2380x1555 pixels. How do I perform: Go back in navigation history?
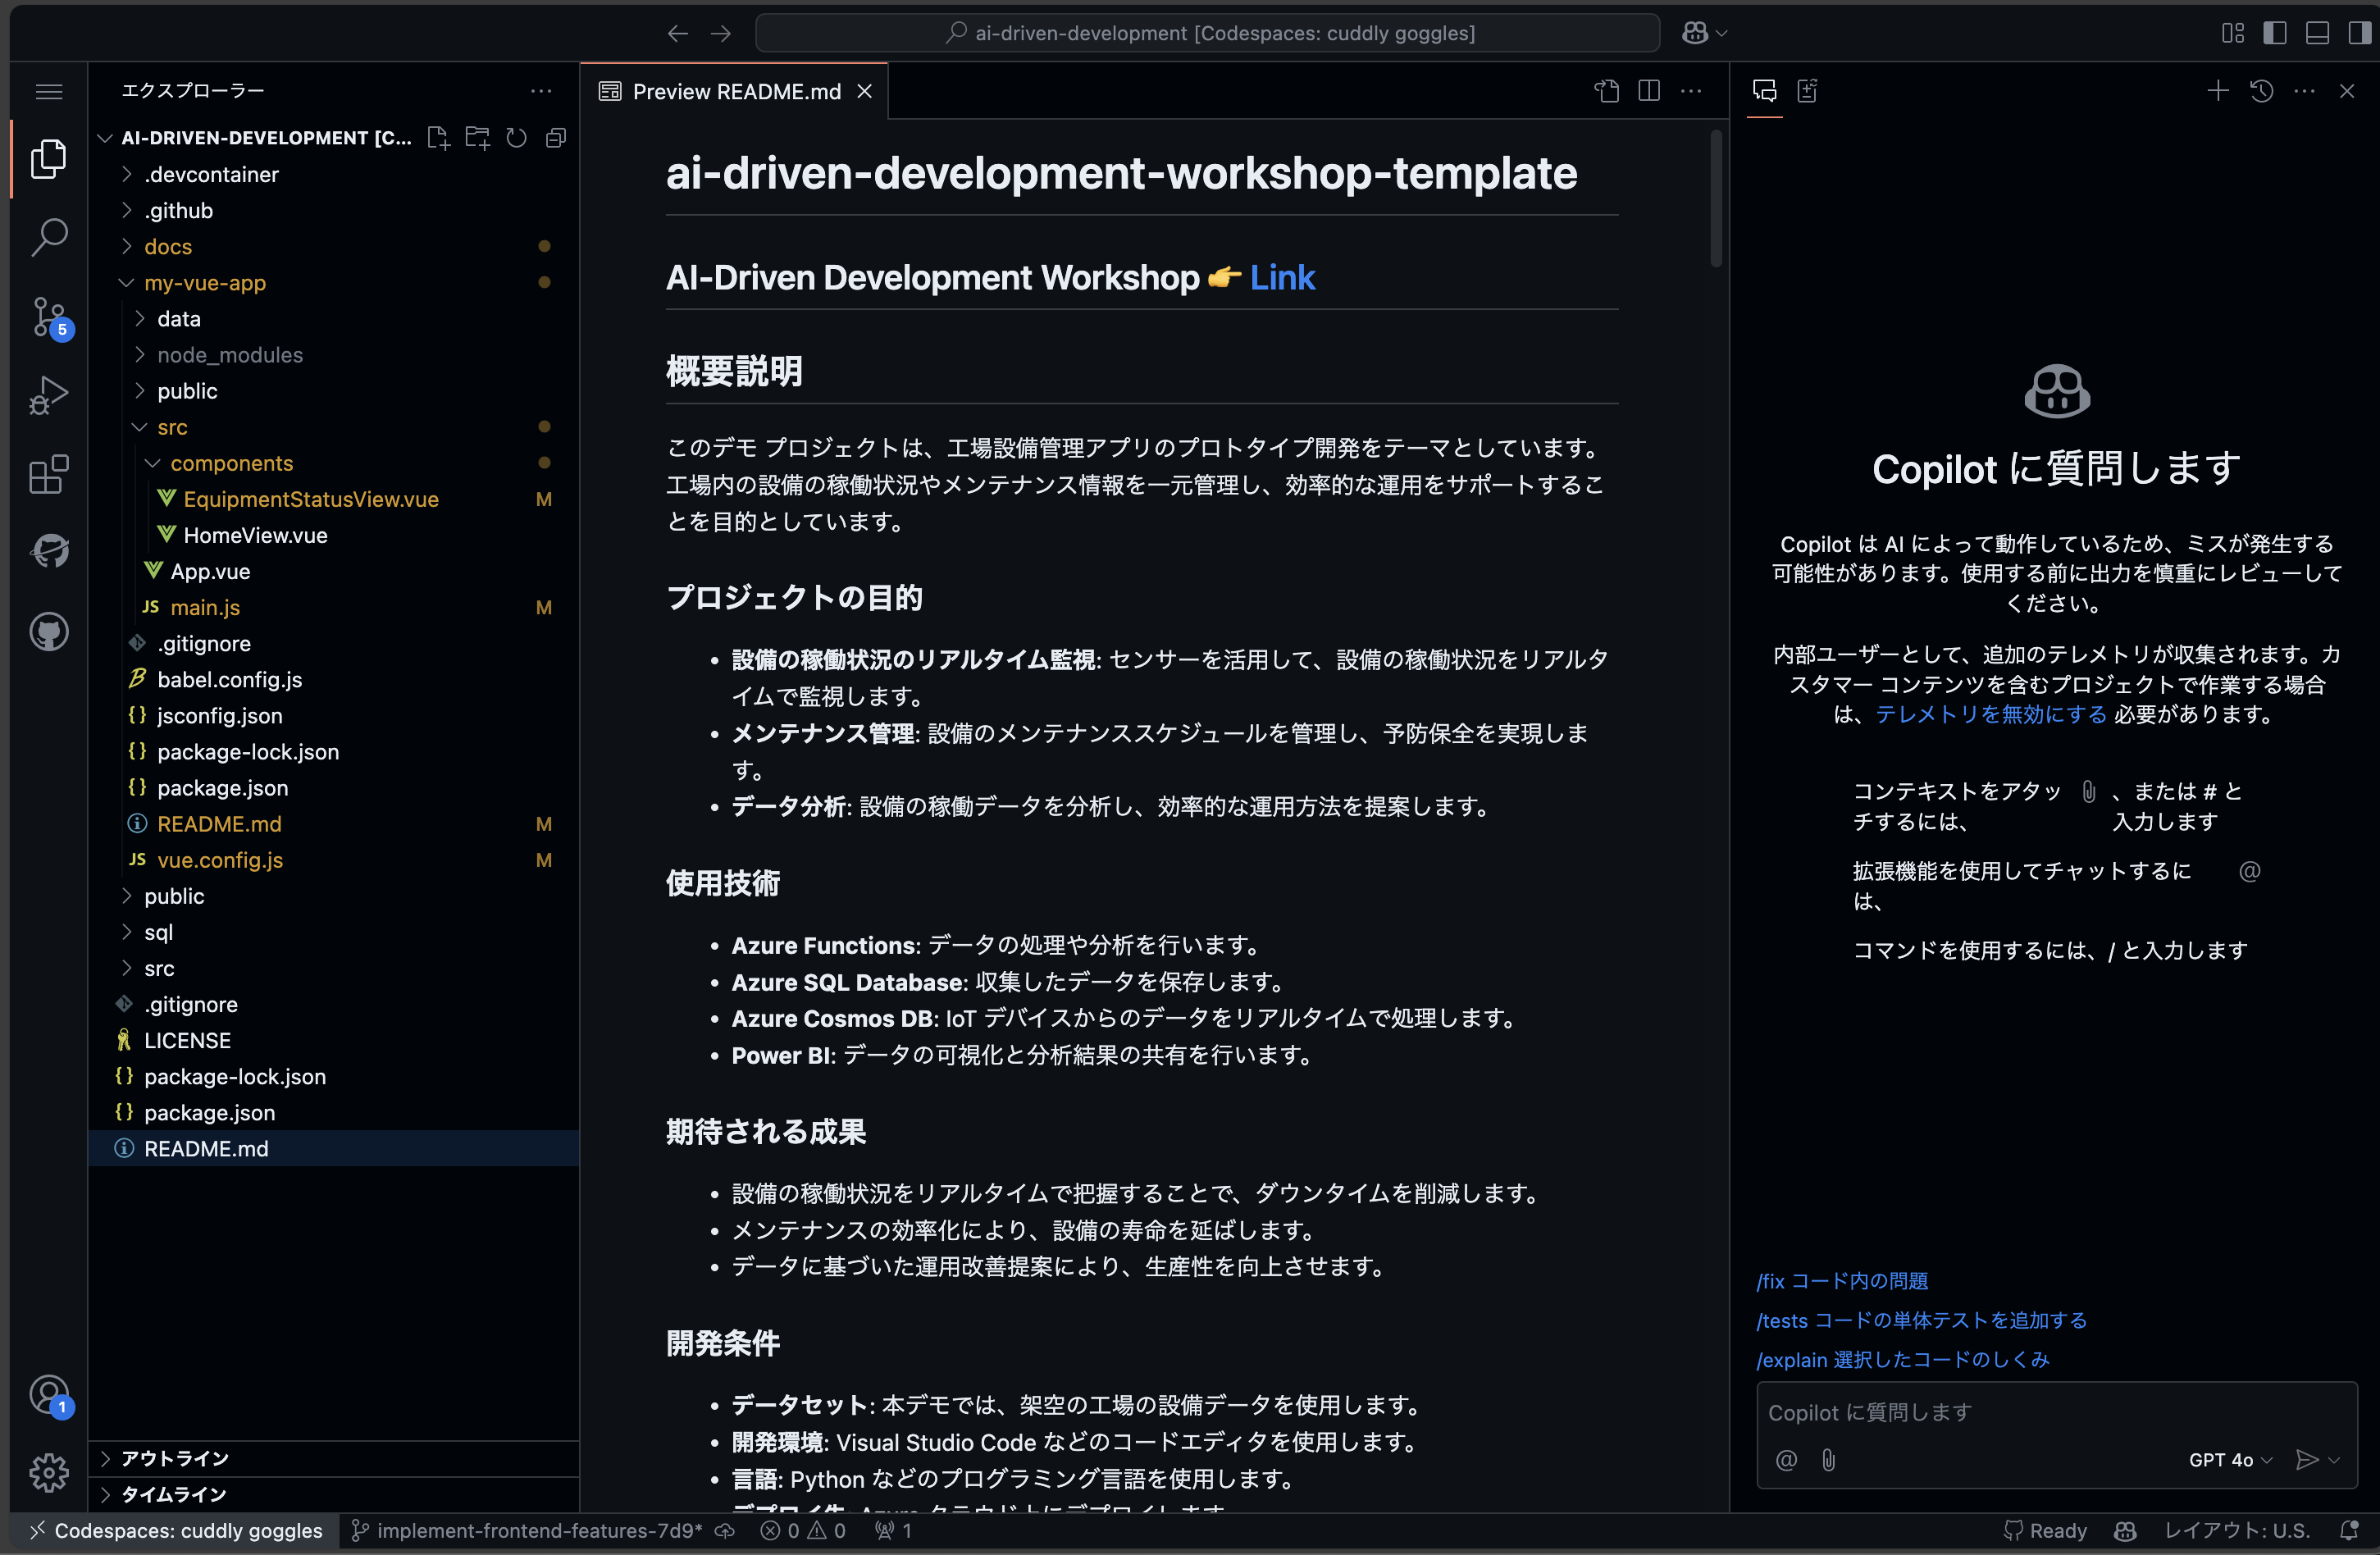(678, 33)
